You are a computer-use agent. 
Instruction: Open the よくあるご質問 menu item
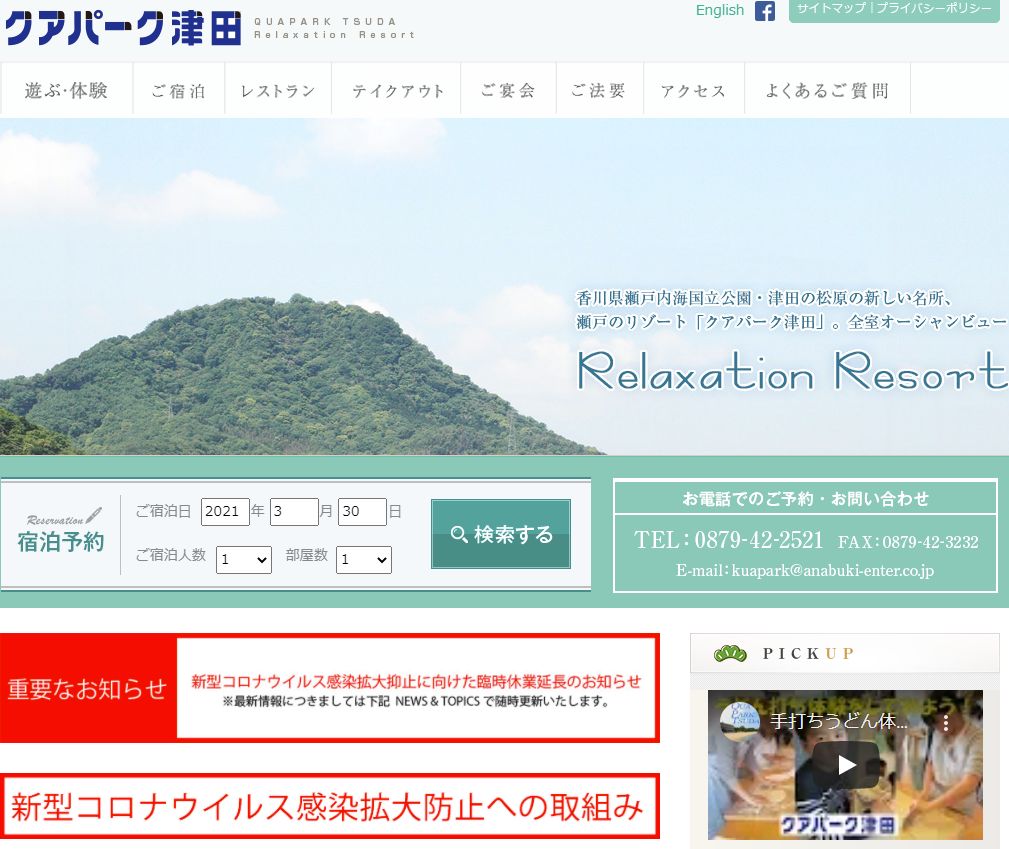[827, 90]
